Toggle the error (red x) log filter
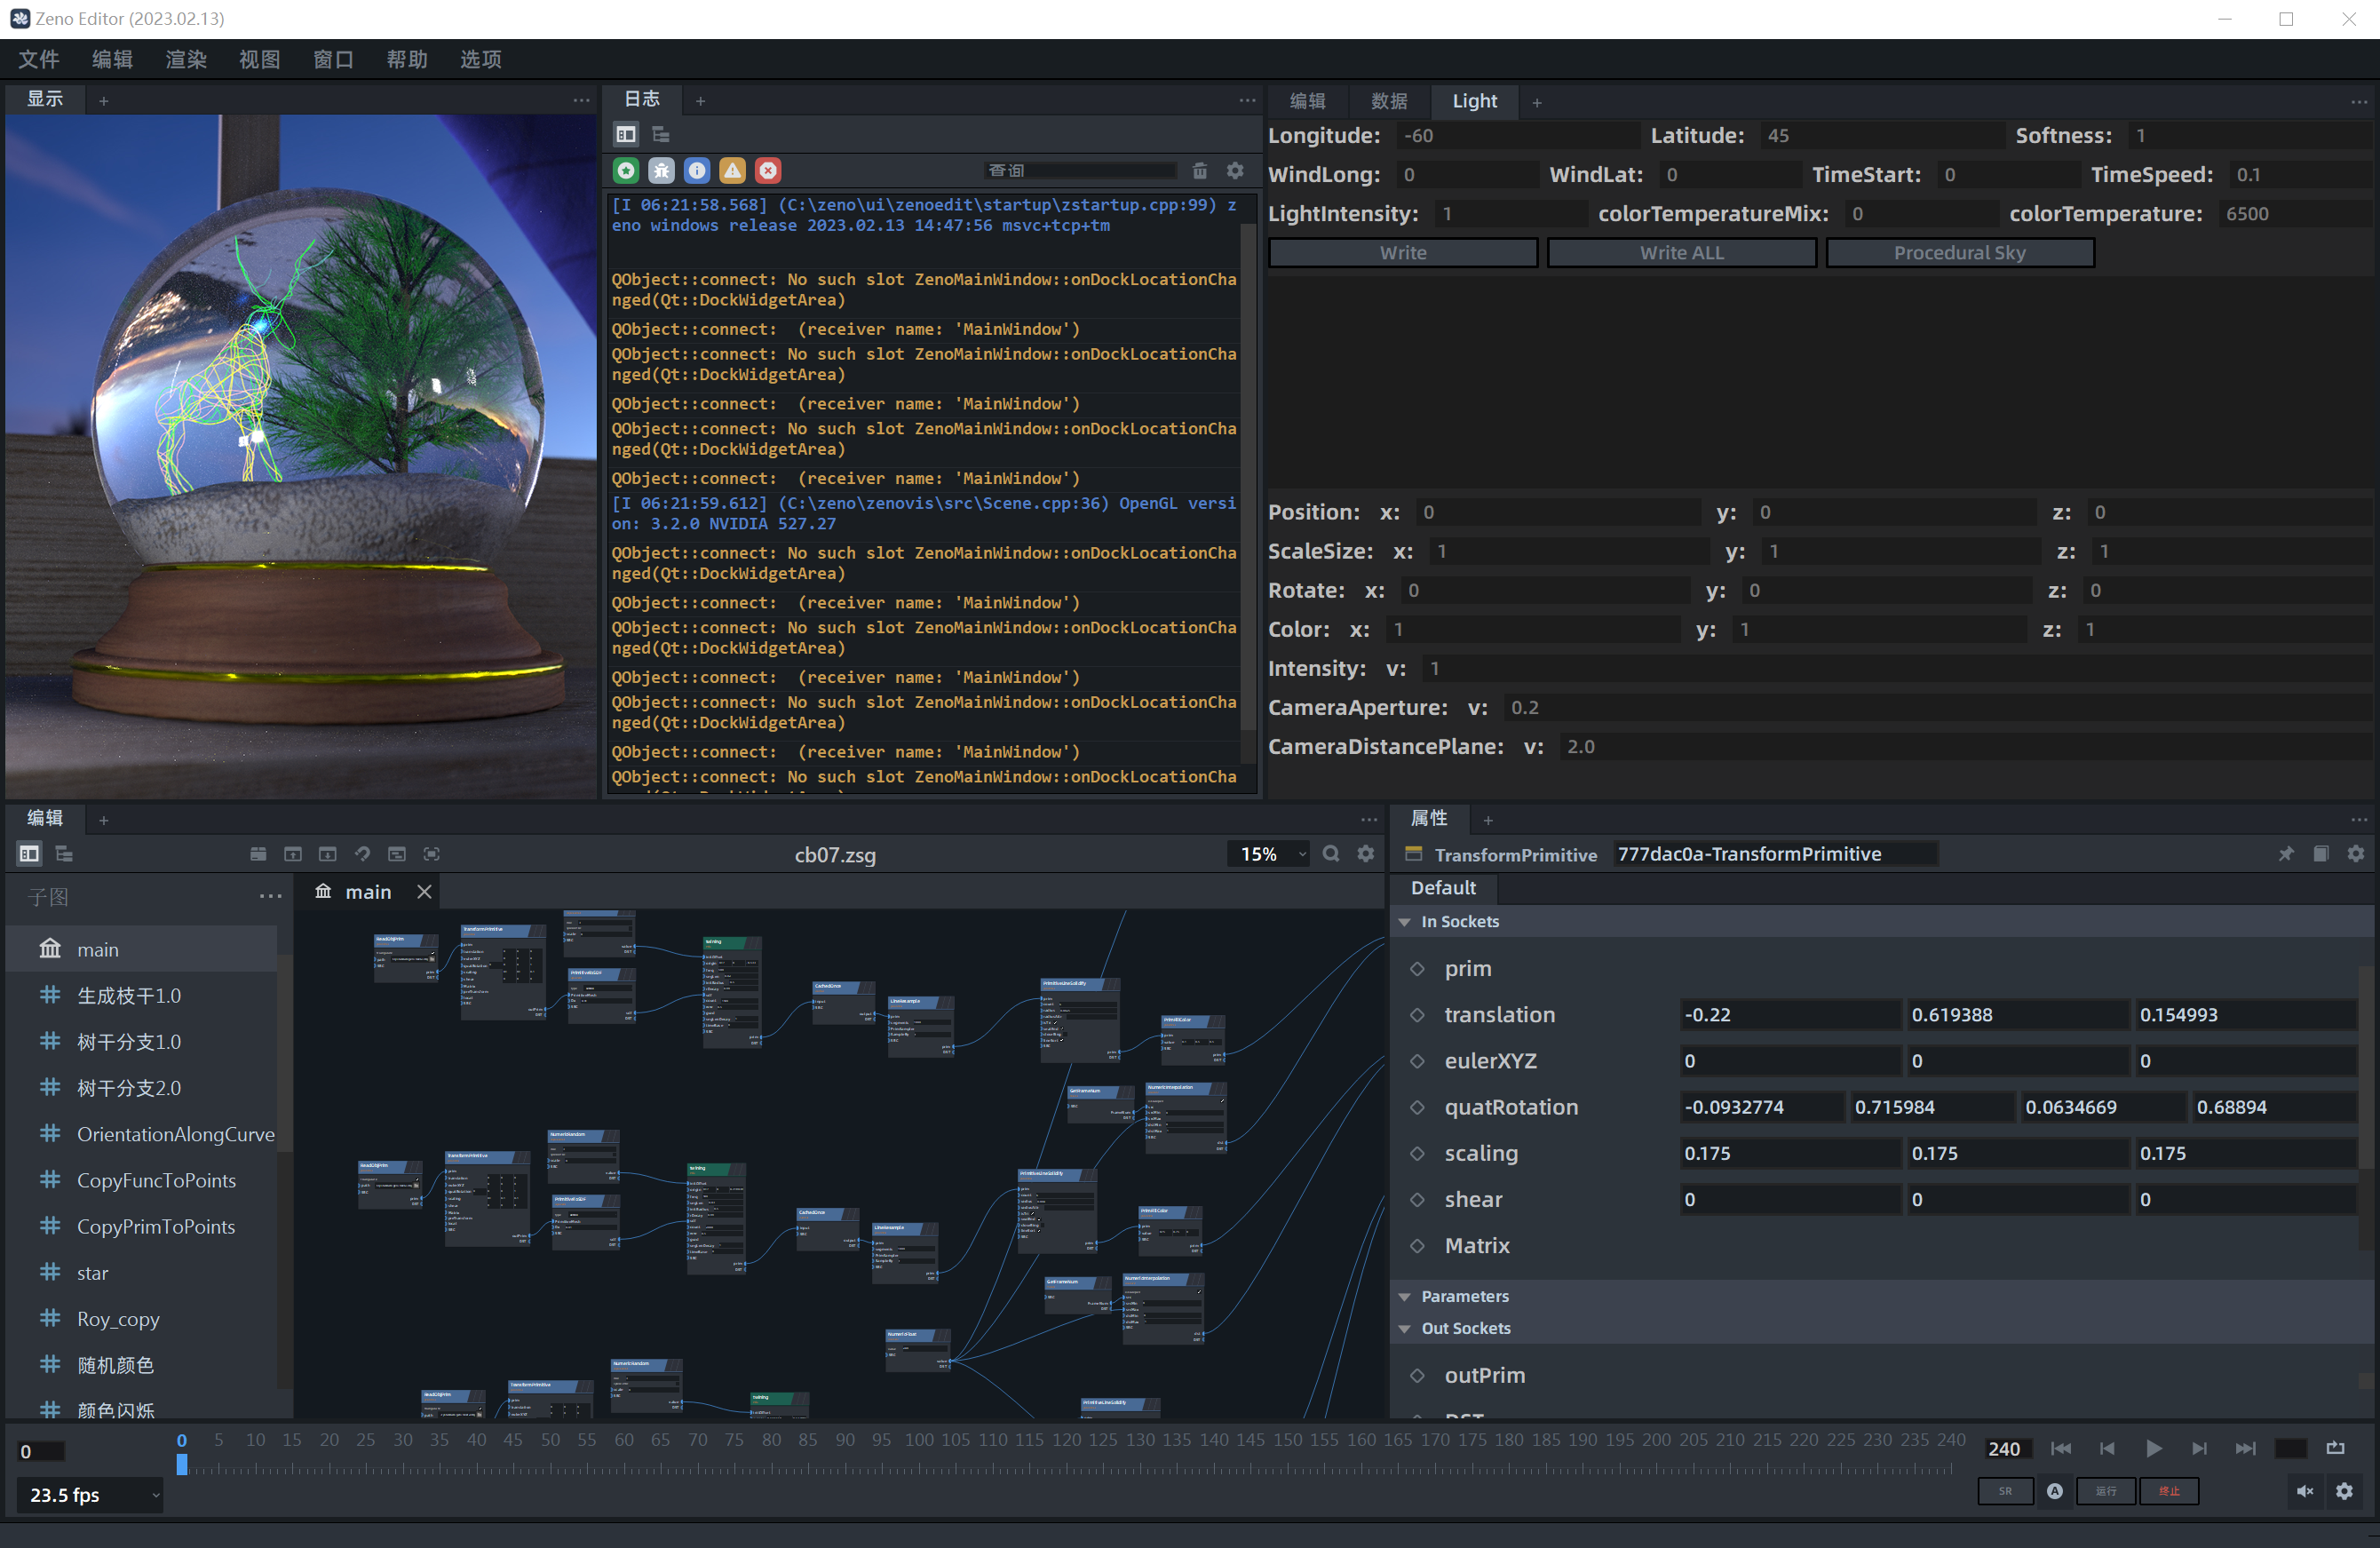This screenshot has height=1548, width=2380. coord(768,171)
